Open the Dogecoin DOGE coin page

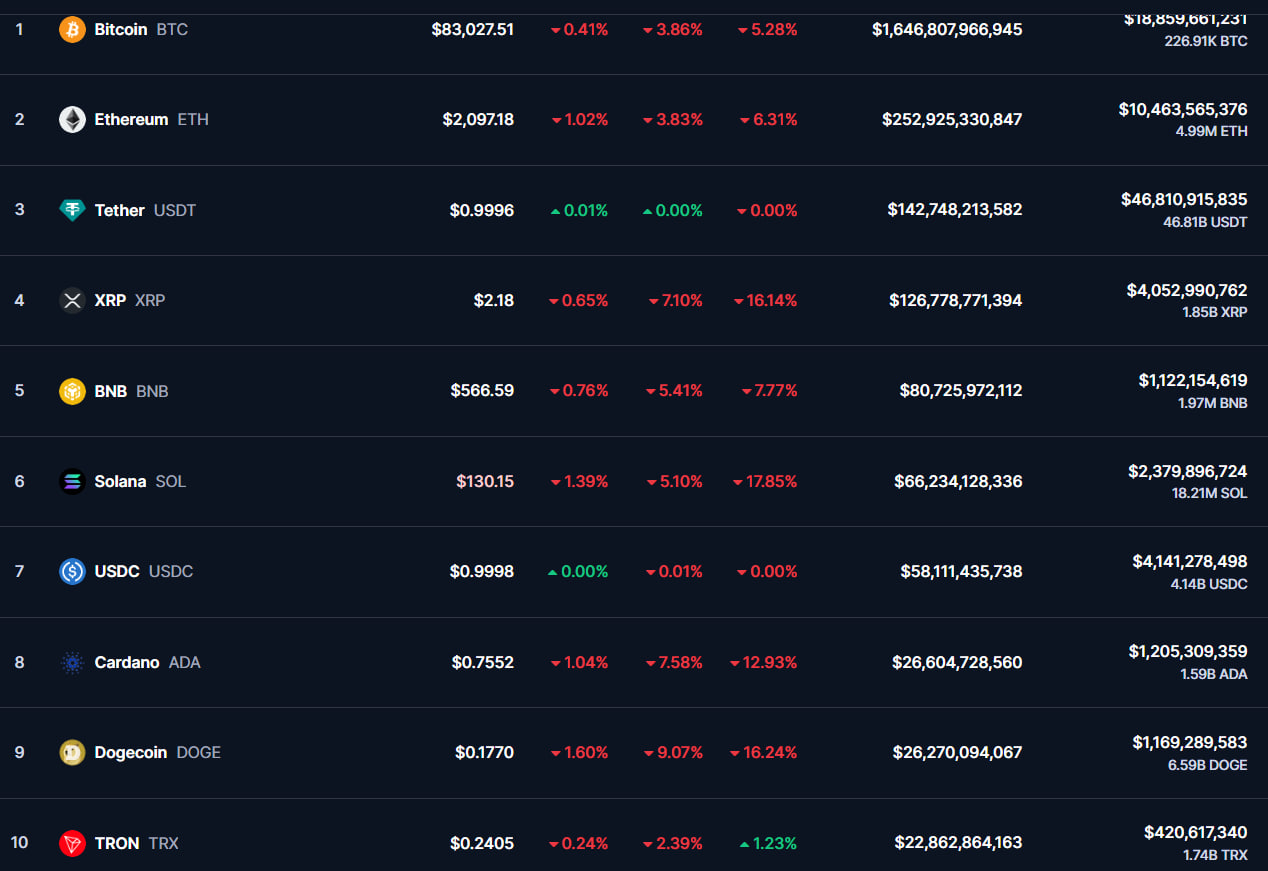pyautogui.click(x=158, y=752)
